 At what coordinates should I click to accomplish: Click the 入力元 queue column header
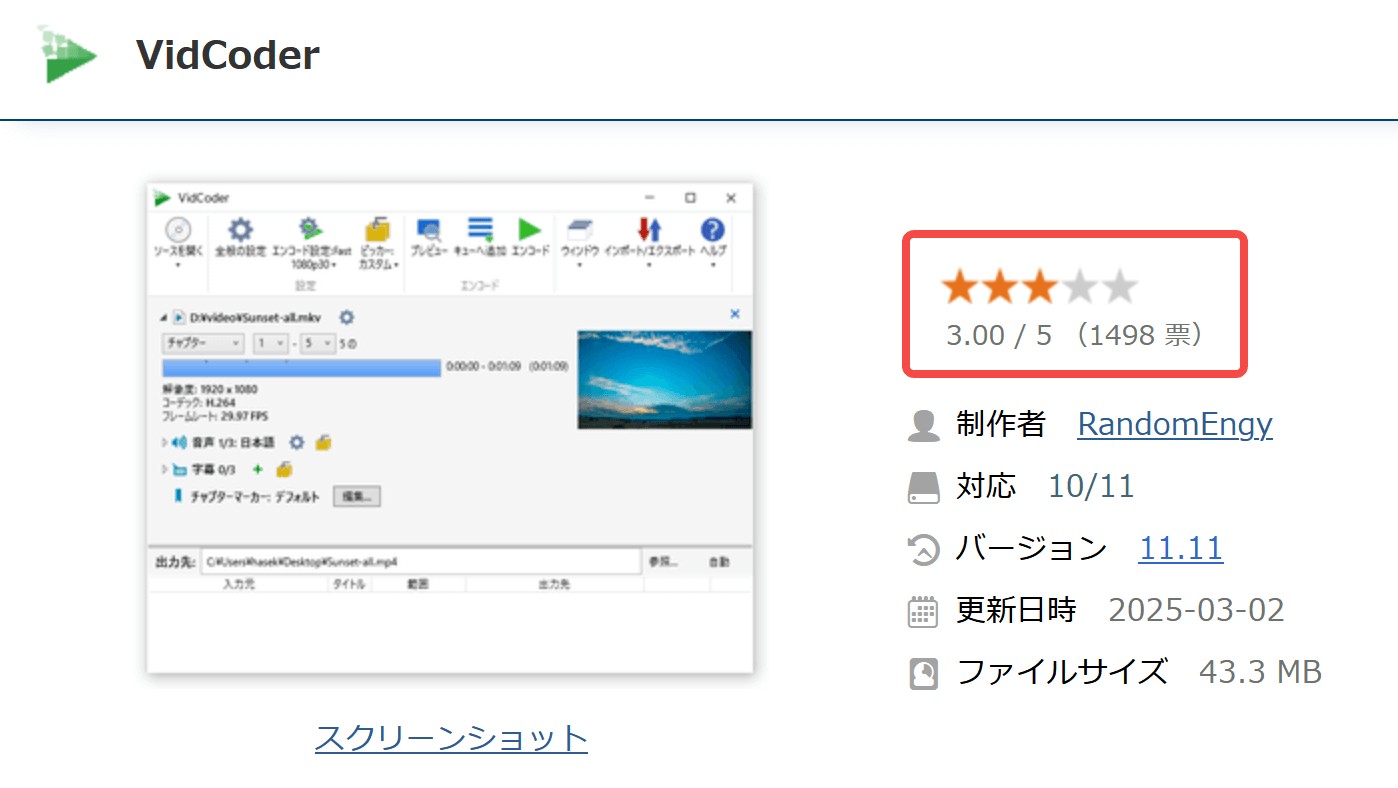239,584
